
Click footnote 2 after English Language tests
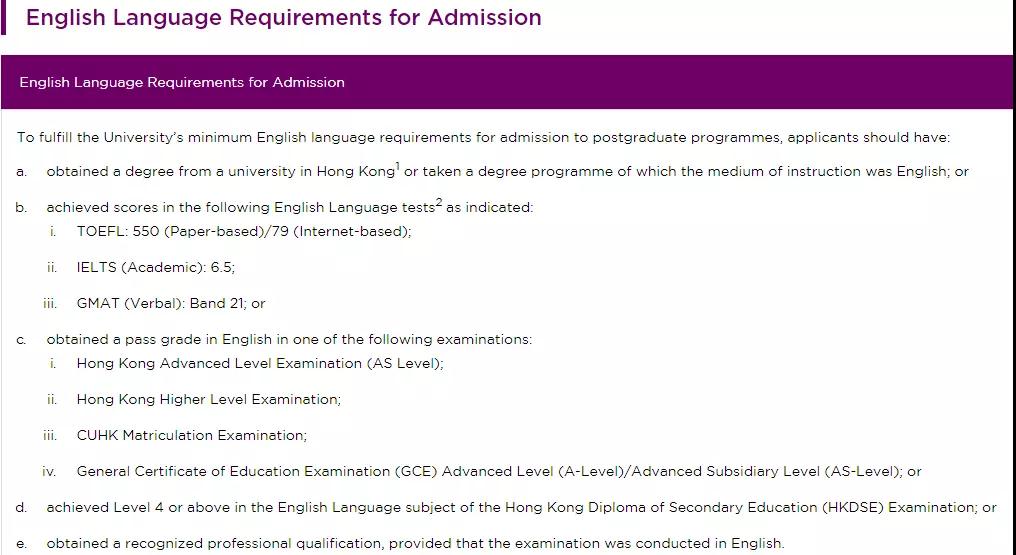tap(439, 202)
